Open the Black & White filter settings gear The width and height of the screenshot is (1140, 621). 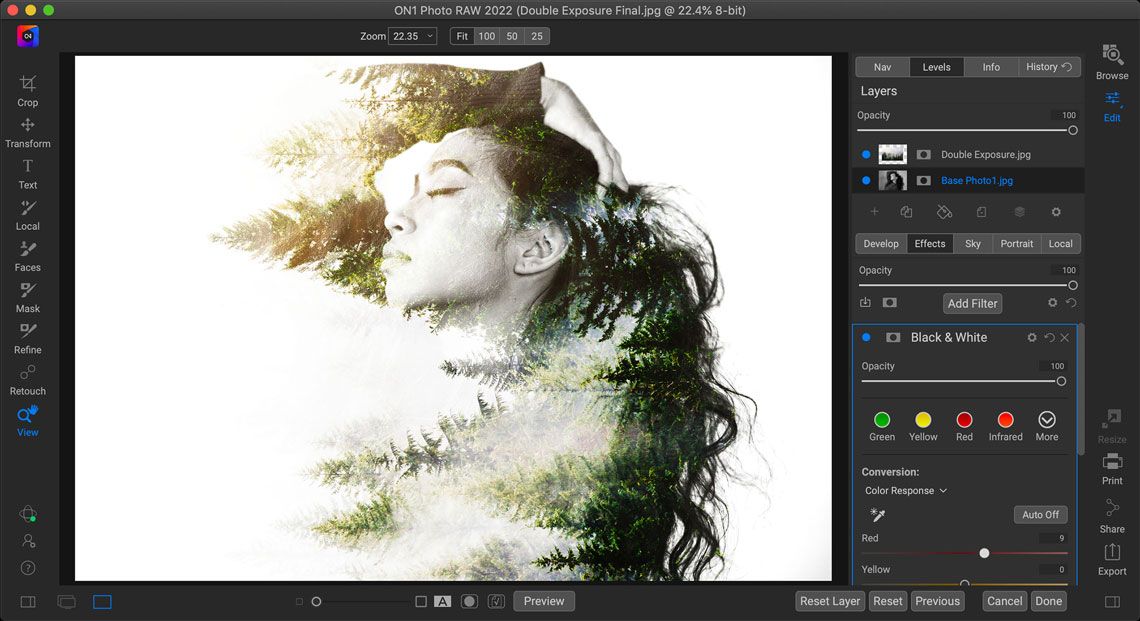[x=1031, y=337]
